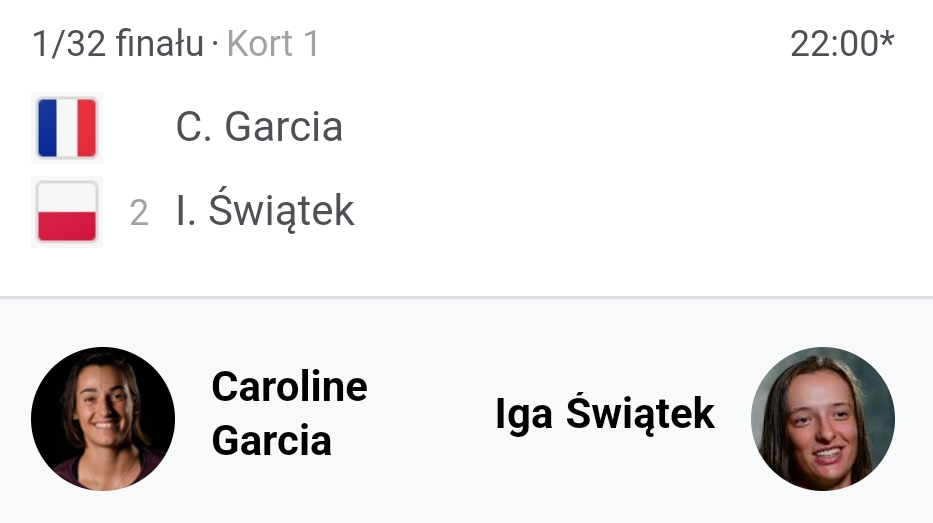Open the bold Iga Świątek name label
This screenshot has width=933, height=523.
click(604, 413)
